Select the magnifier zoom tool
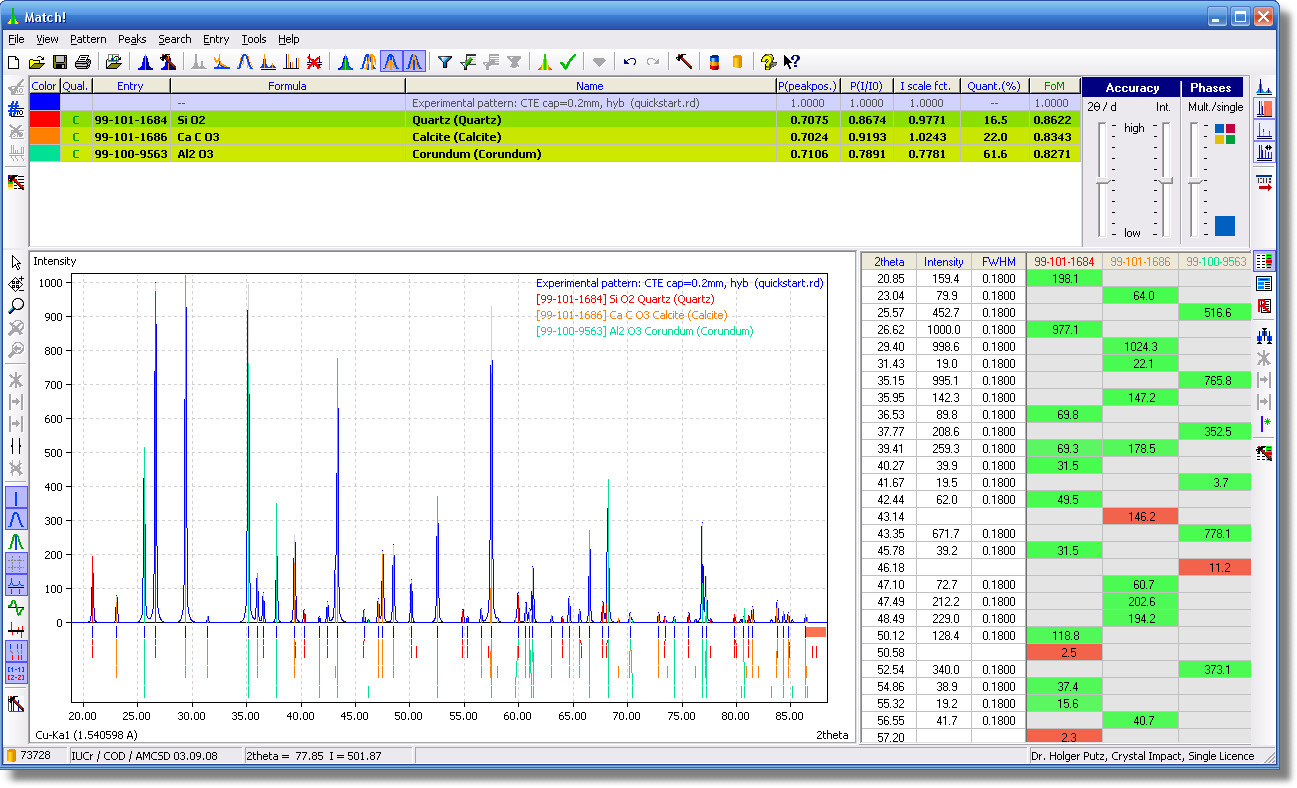 (x=16, y=306)
